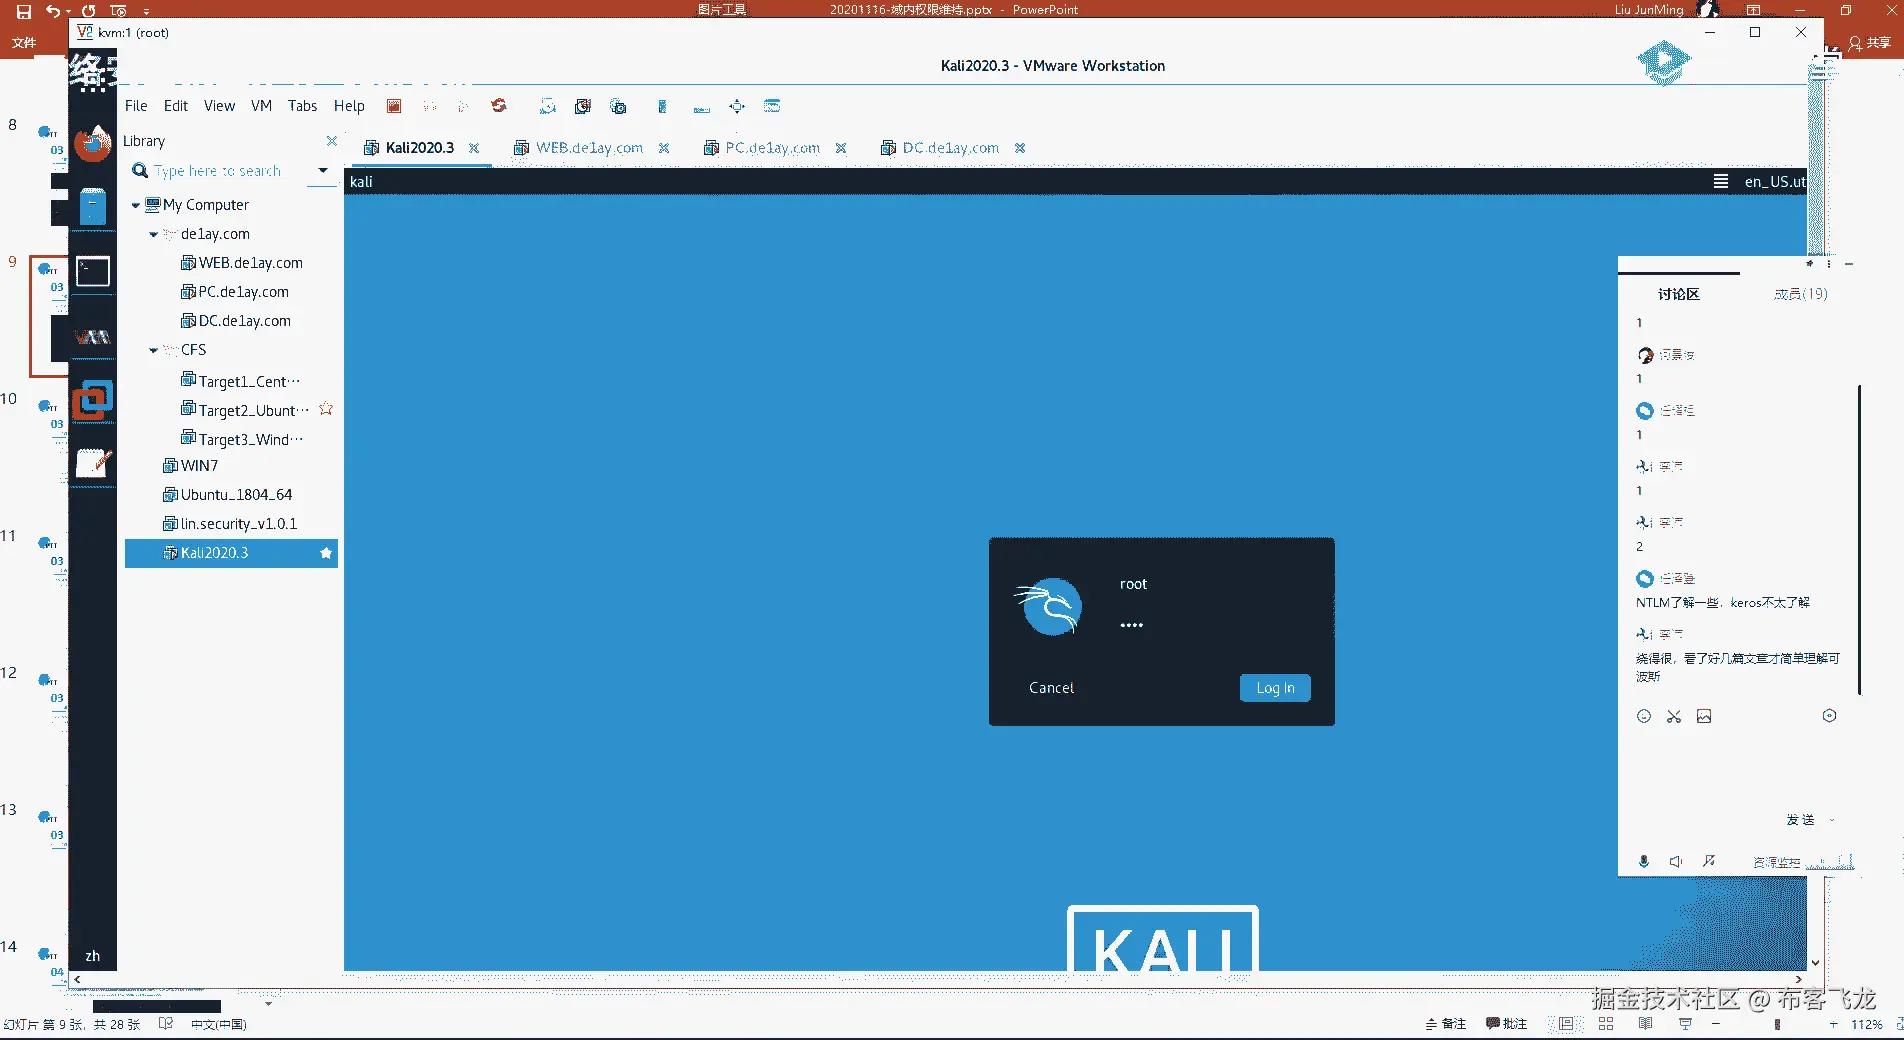This screenshot has height=1040, width=1904.
Task: Take a snapshot with the VMware toolbar
Action: [547, 106]
